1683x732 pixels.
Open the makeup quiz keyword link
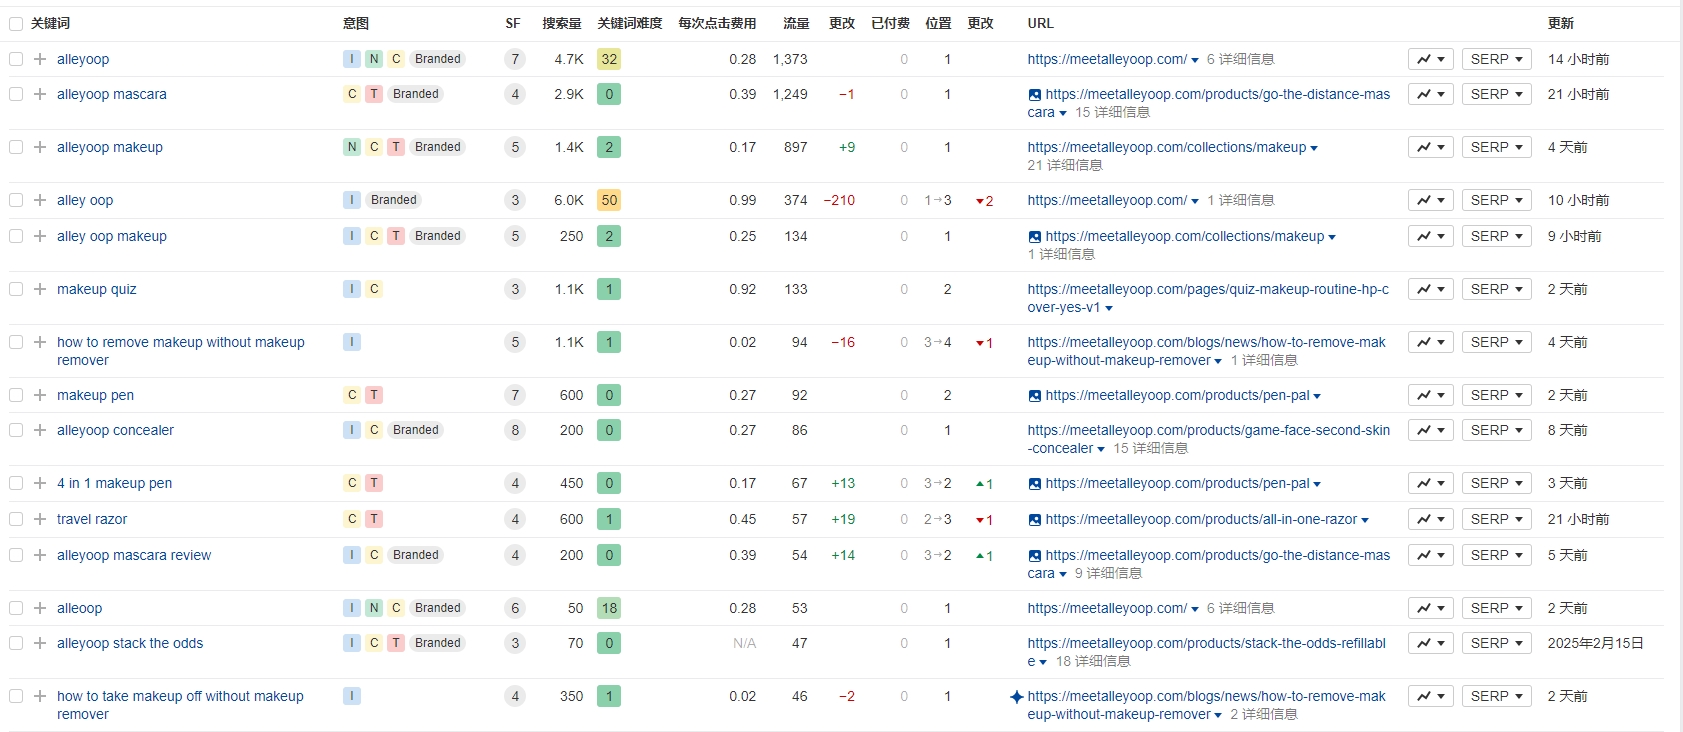(x=97, y=289)
